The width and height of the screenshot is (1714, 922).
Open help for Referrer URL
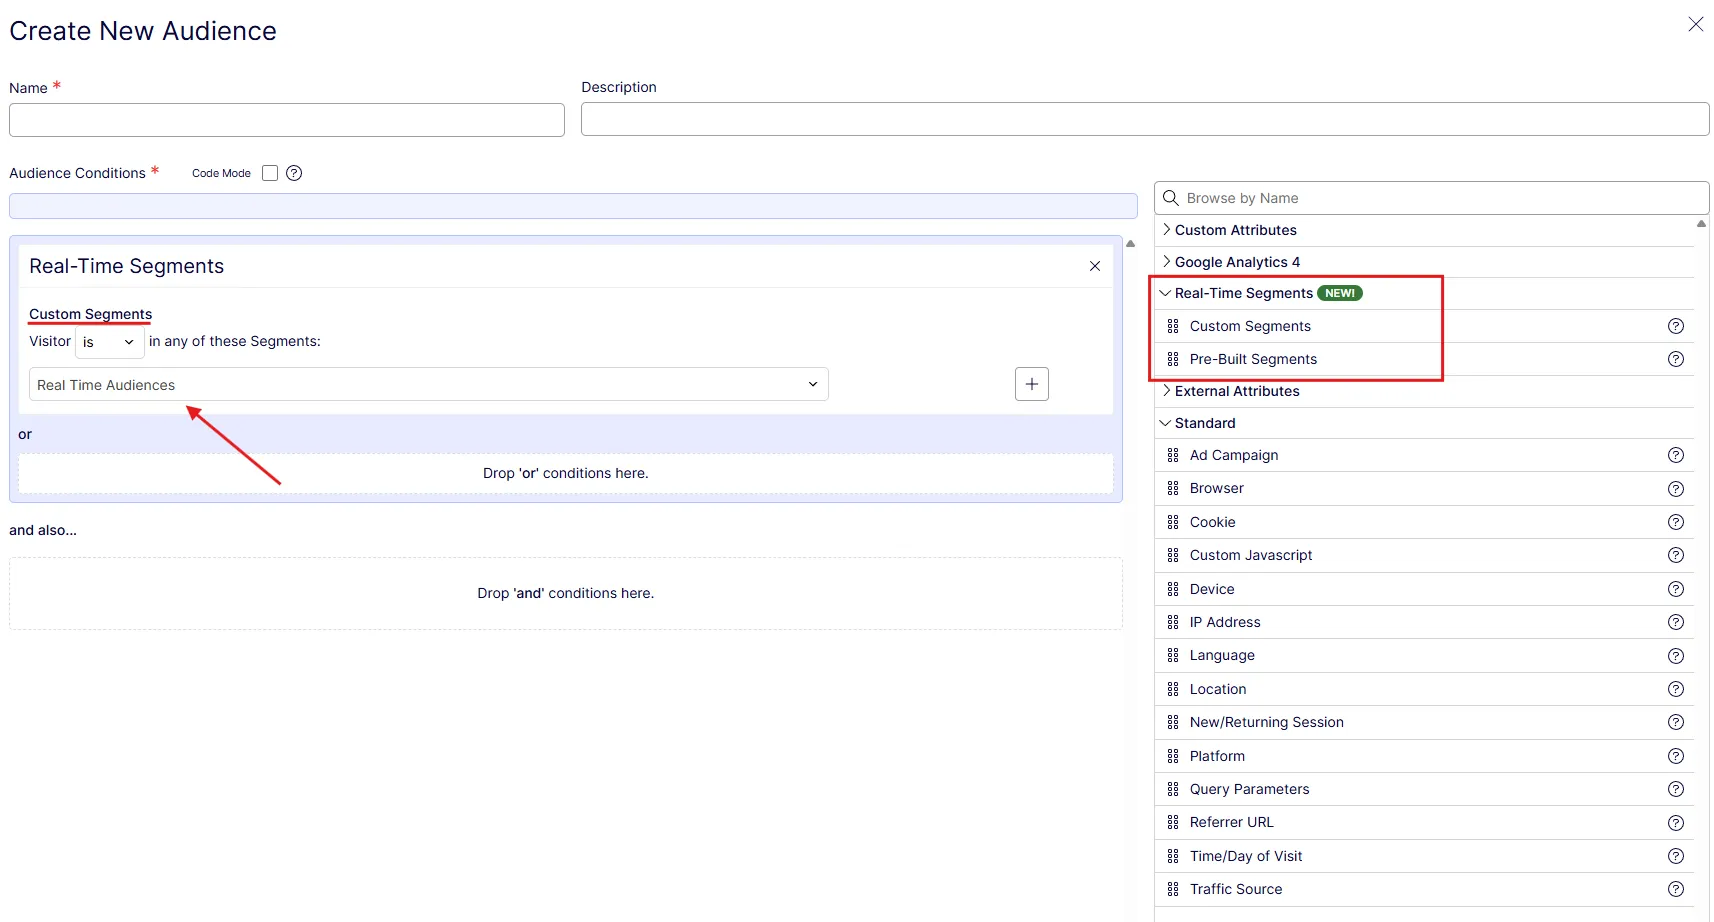click(1676, 823)
